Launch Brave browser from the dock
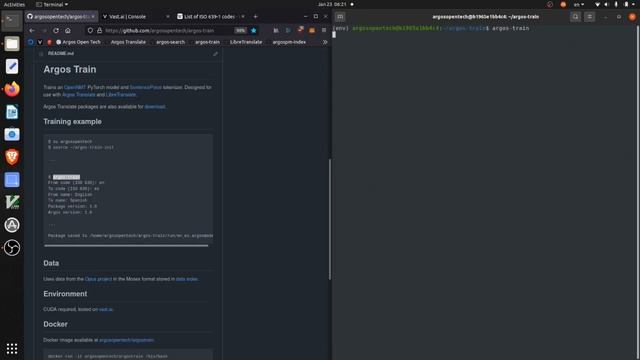 [12, 157]
